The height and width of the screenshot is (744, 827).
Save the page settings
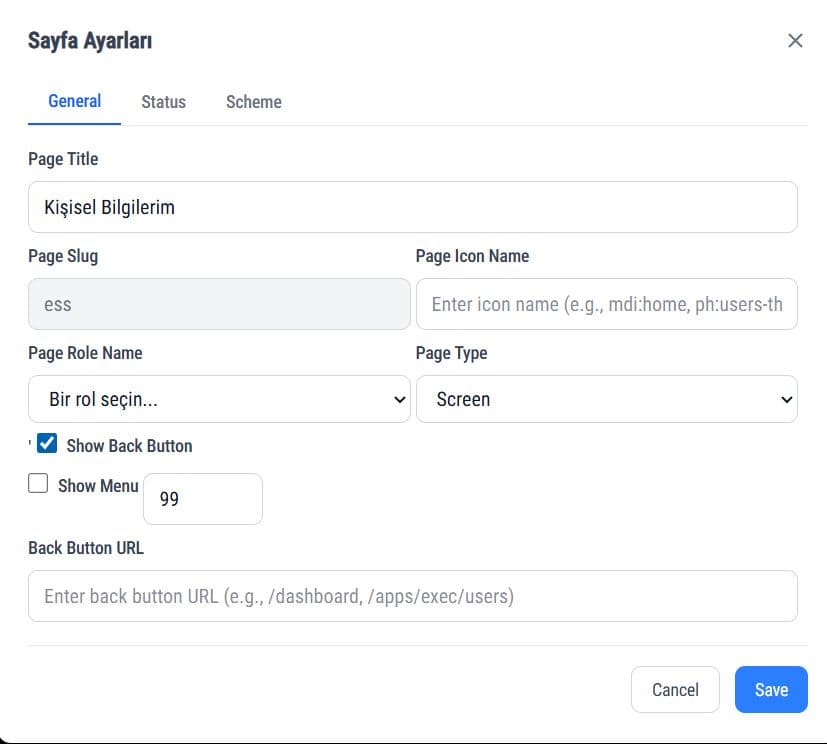(x=770, y=689)
